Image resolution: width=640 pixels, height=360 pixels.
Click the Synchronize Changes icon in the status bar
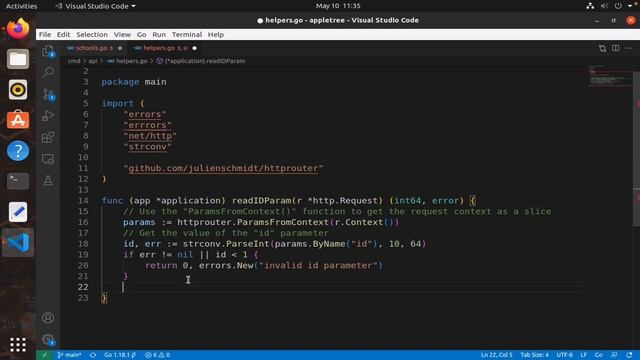93,355
